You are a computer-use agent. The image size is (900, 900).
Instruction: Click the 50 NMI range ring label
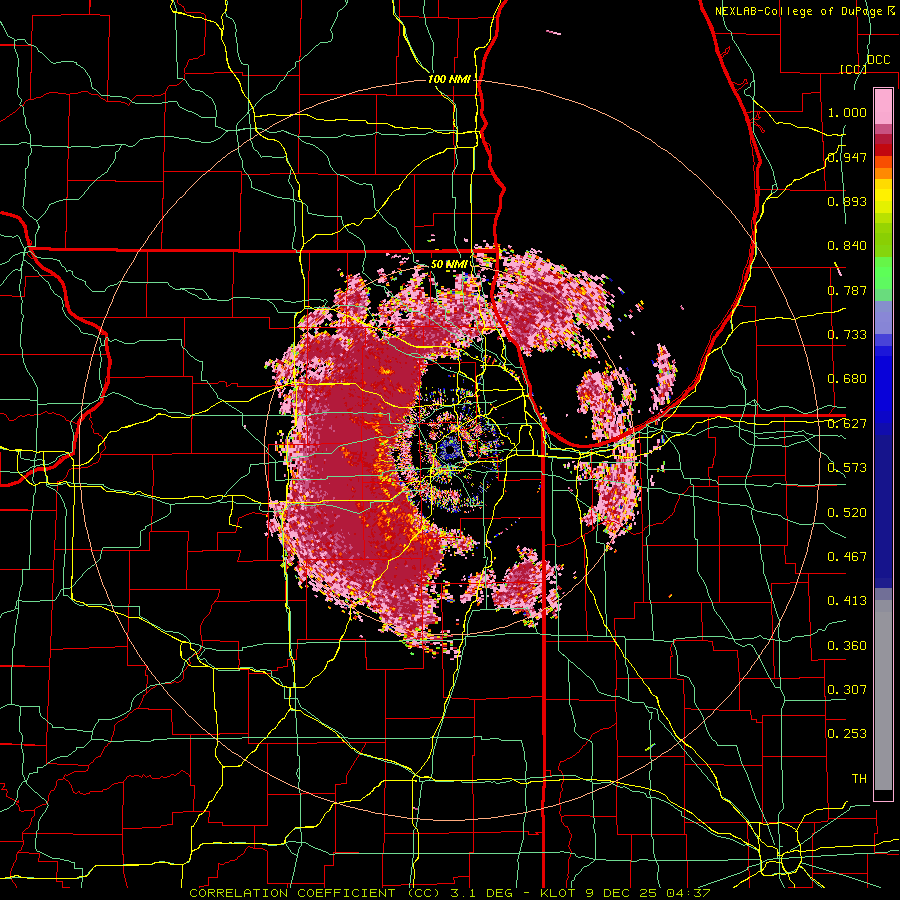(x=449, y=264)
